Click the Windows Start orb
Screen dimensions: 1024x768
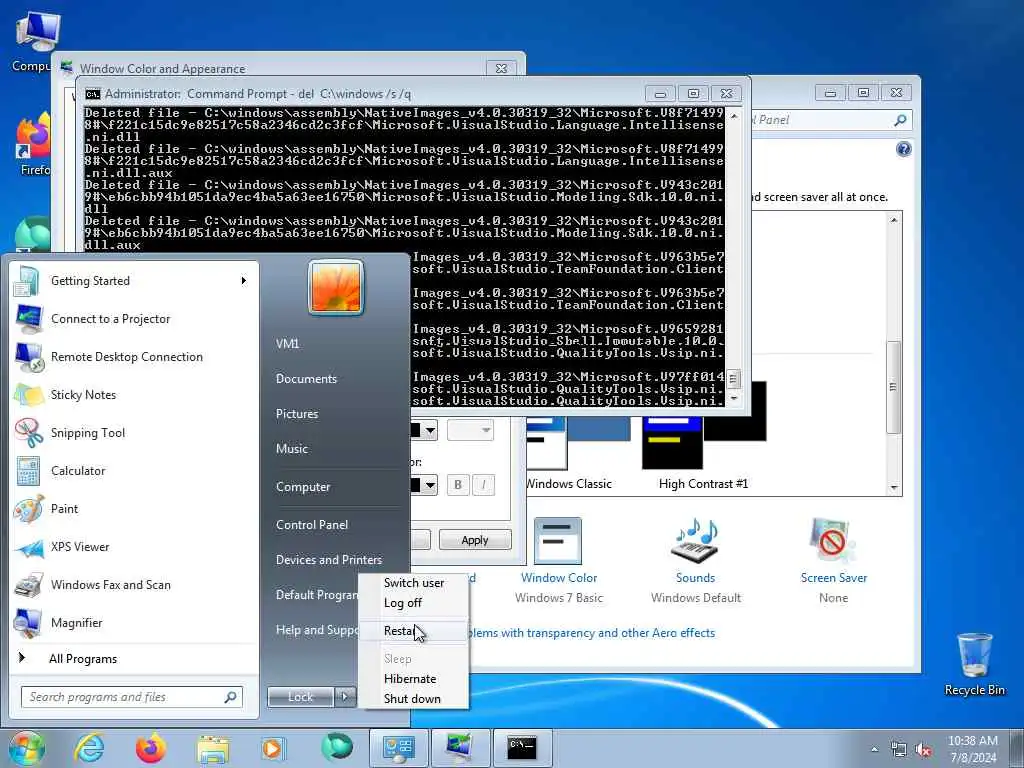tap(26, 748)
